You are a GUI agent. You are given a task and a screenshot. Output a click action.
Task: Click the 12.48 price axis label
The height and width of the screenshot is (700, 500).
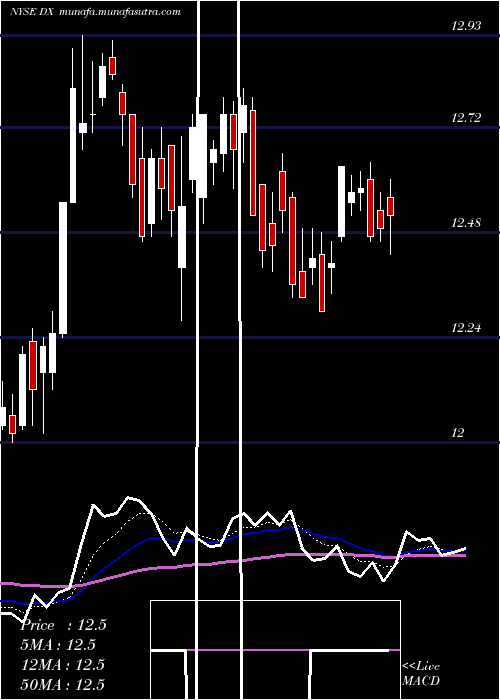(x=466, y=223)
